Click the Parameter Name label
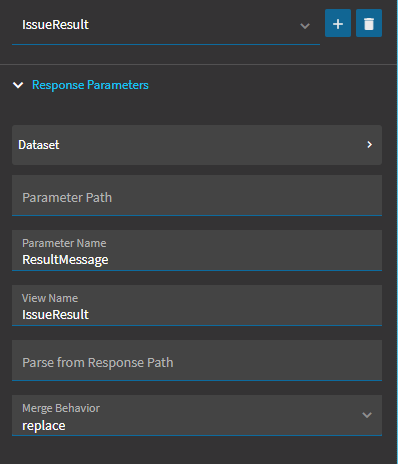Image resolution: width=398 pixels, height=464 pixels. [64, 243]
